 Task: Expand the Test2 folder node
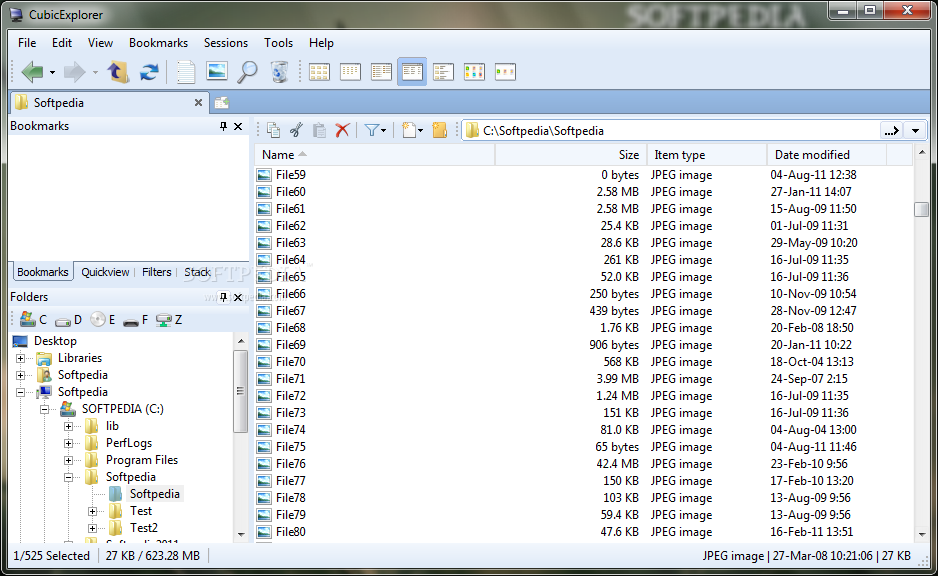(92, 528)
